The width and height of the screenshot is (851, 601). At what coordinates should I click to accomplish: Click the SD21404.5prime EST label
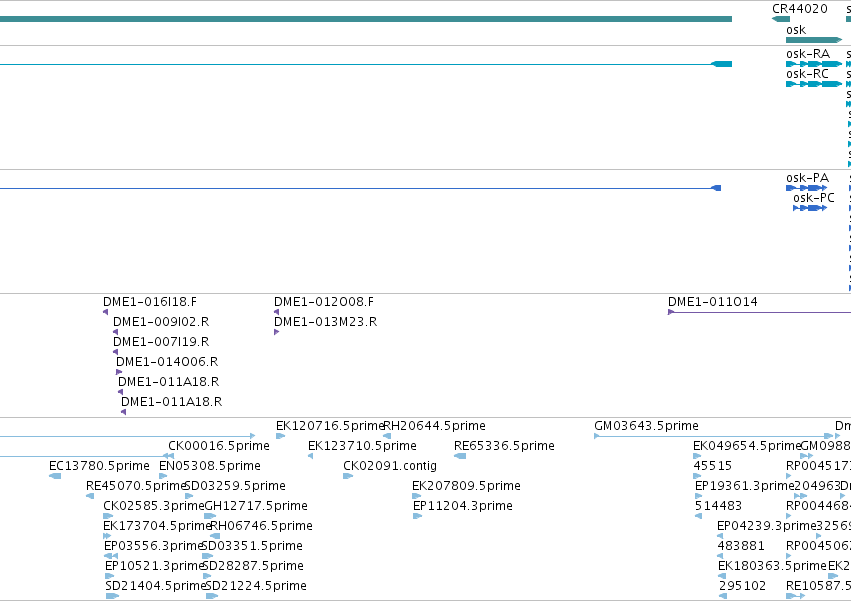[155, 586]
